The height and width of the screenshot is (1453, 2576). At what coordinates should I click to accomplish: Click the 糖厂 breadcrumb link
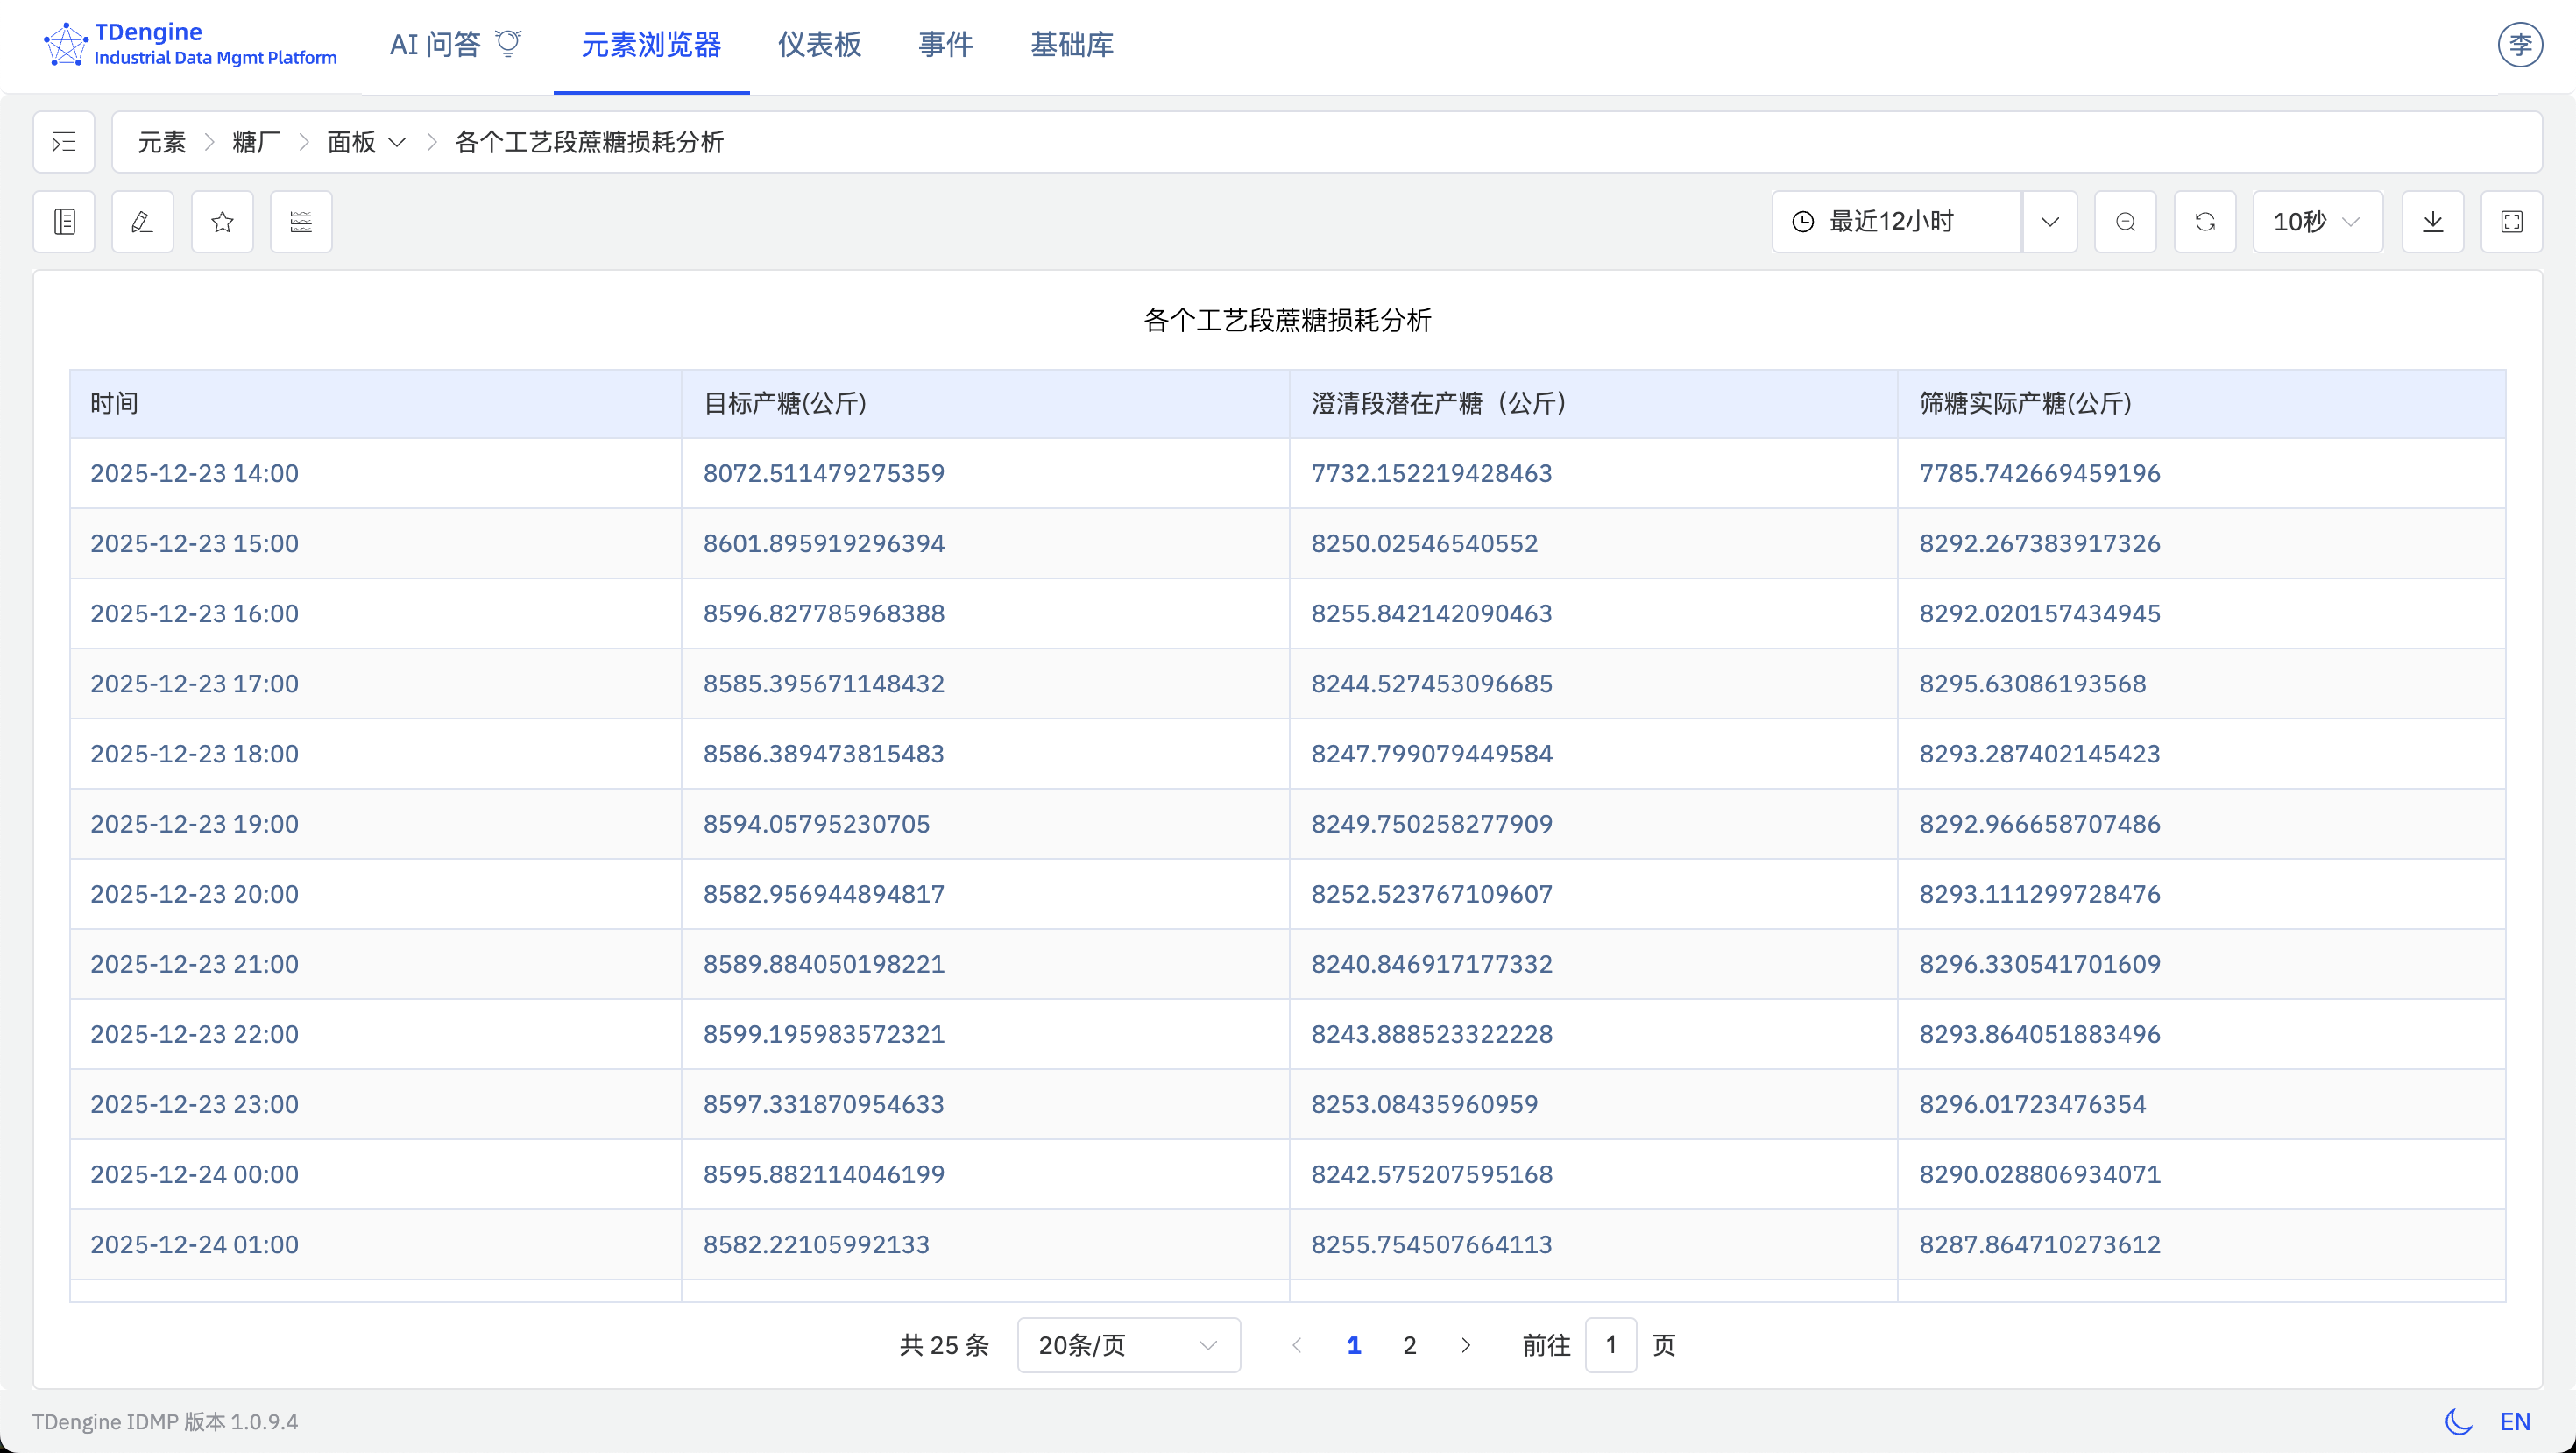[x=255, y=143]
